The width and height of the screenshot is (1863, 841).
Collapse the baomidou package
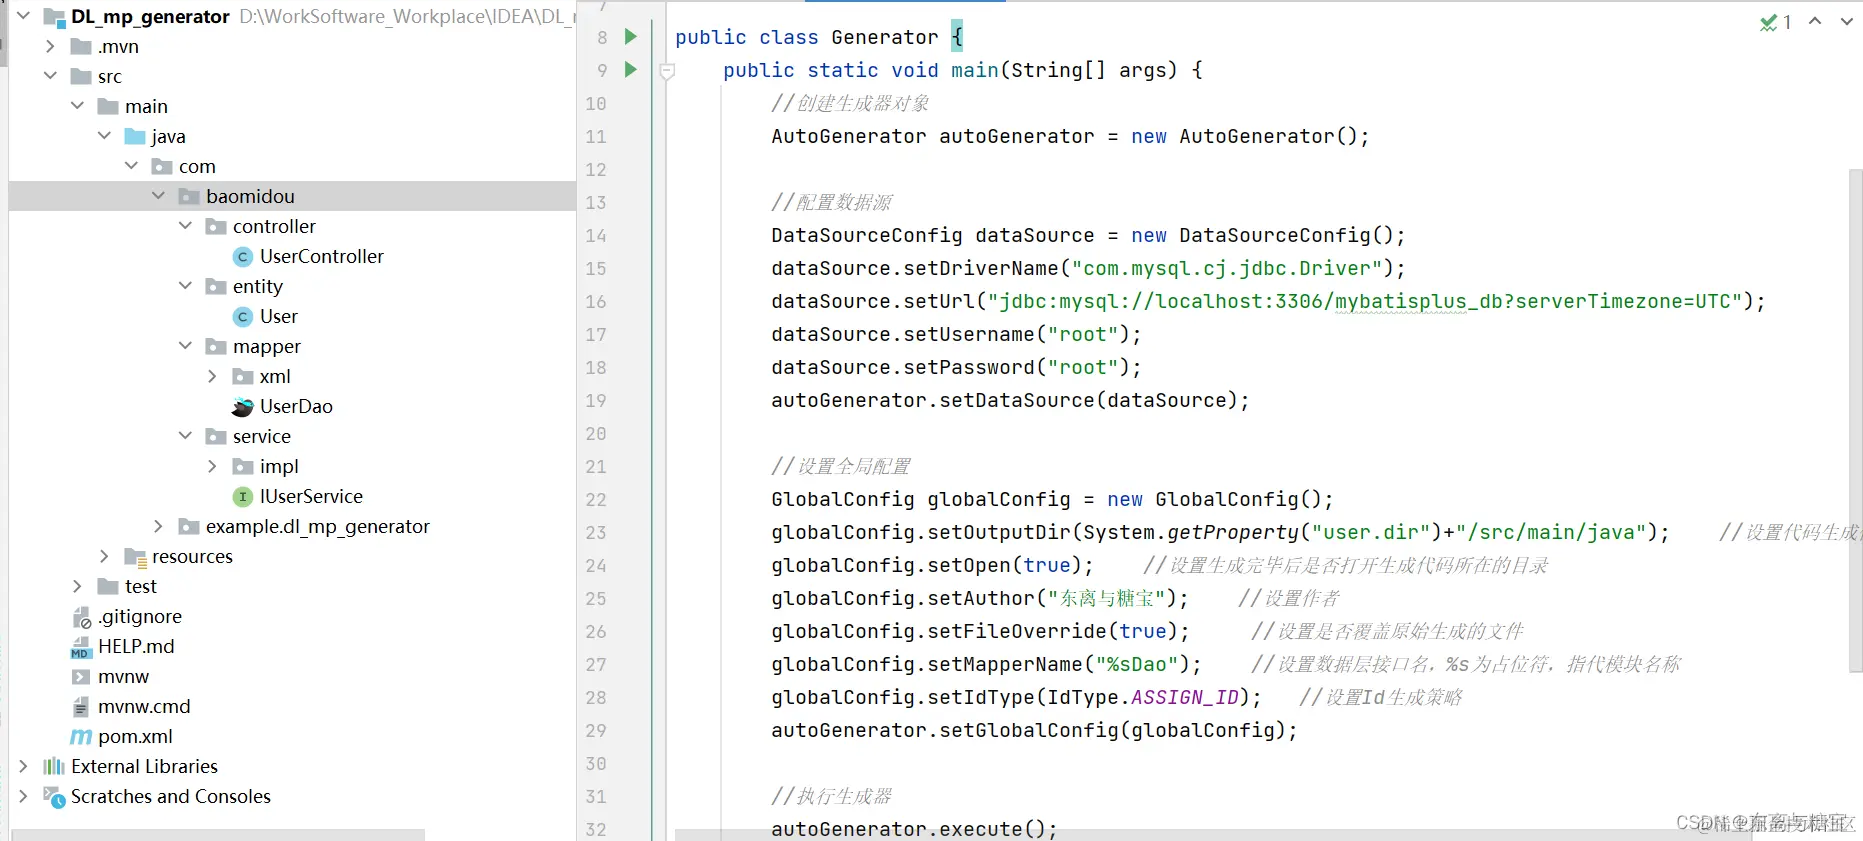pos(158,196)
